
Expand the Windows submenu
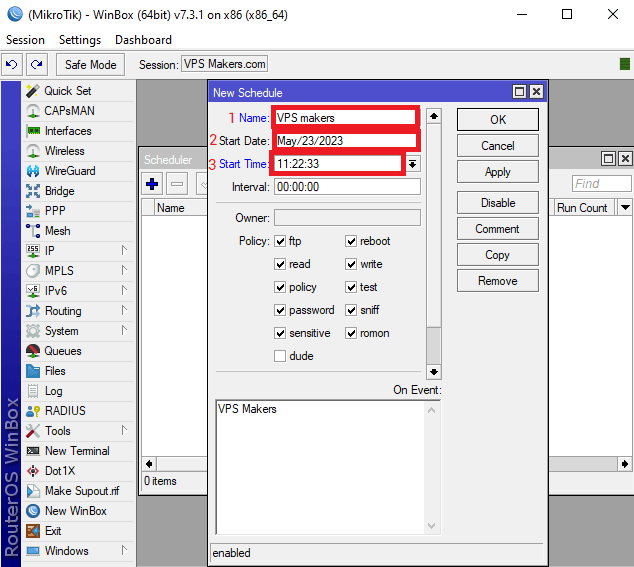point(125,551)
